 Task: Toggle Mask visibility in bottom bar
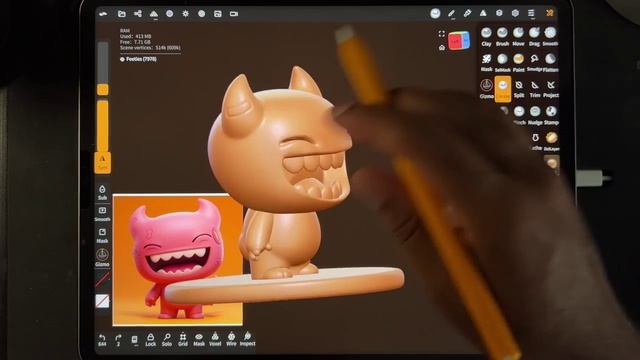199,339
